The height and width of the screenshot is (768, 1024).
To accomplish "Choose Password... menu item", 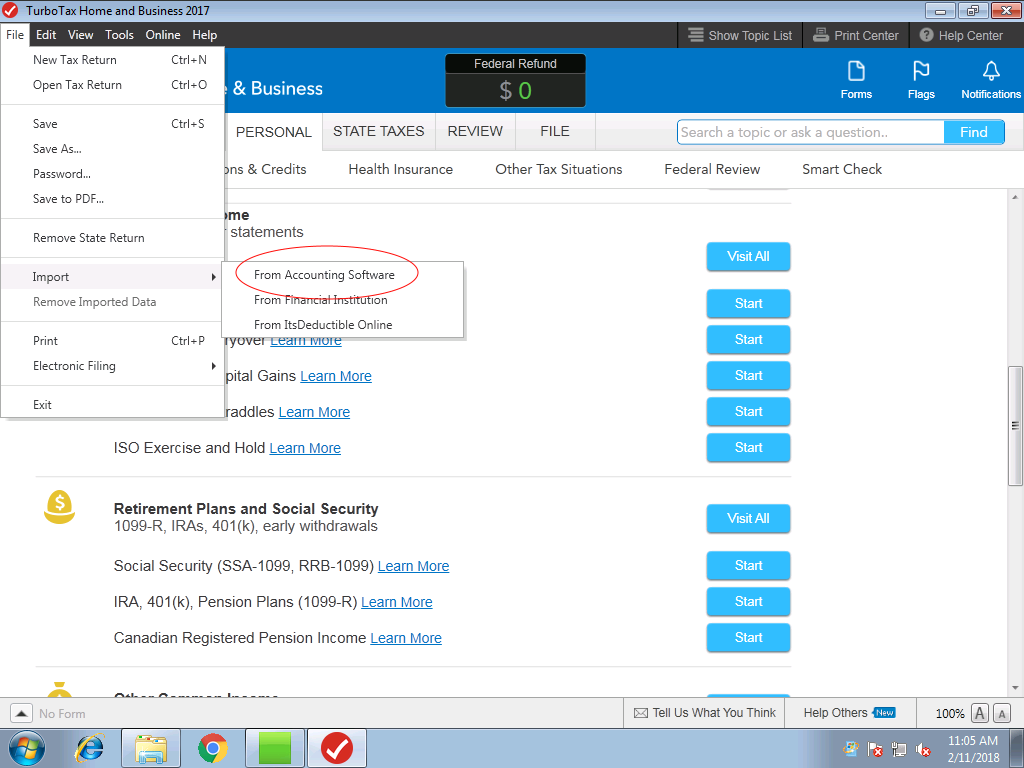I will (x=112, y=174).
